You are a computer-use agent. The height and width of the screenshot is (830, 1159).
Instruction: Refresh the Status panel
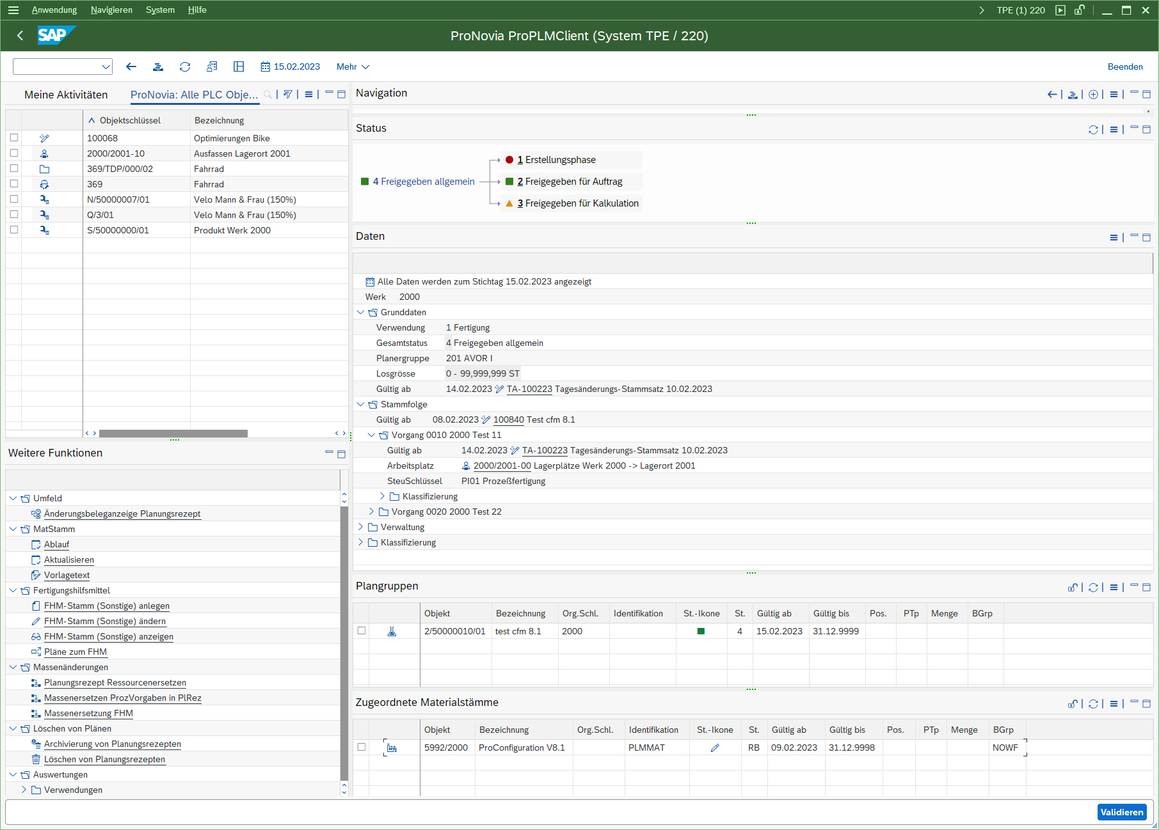pos(1093,129)
